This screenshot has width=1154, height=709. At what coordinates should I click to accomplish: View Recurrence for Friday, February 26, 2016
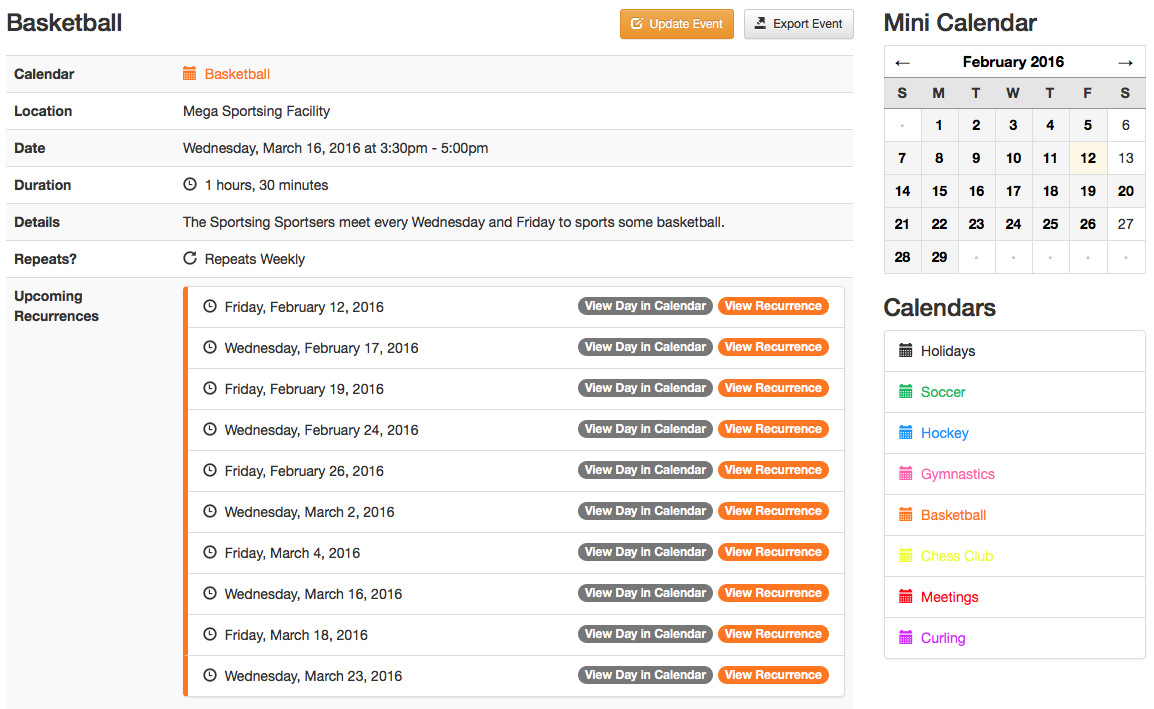click(773, 470)
